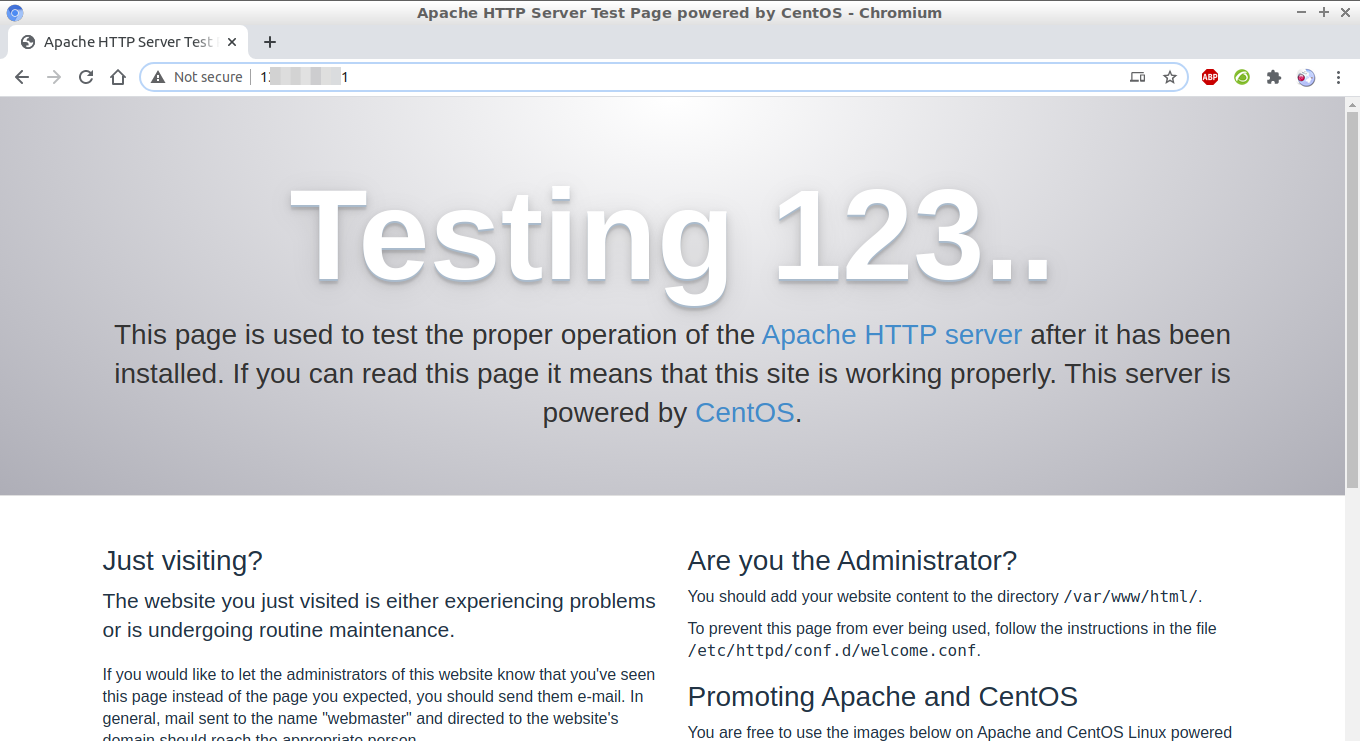Click the green circular extension icon
This screenshot has height=741, width=1360.
tap(1242, 77)
